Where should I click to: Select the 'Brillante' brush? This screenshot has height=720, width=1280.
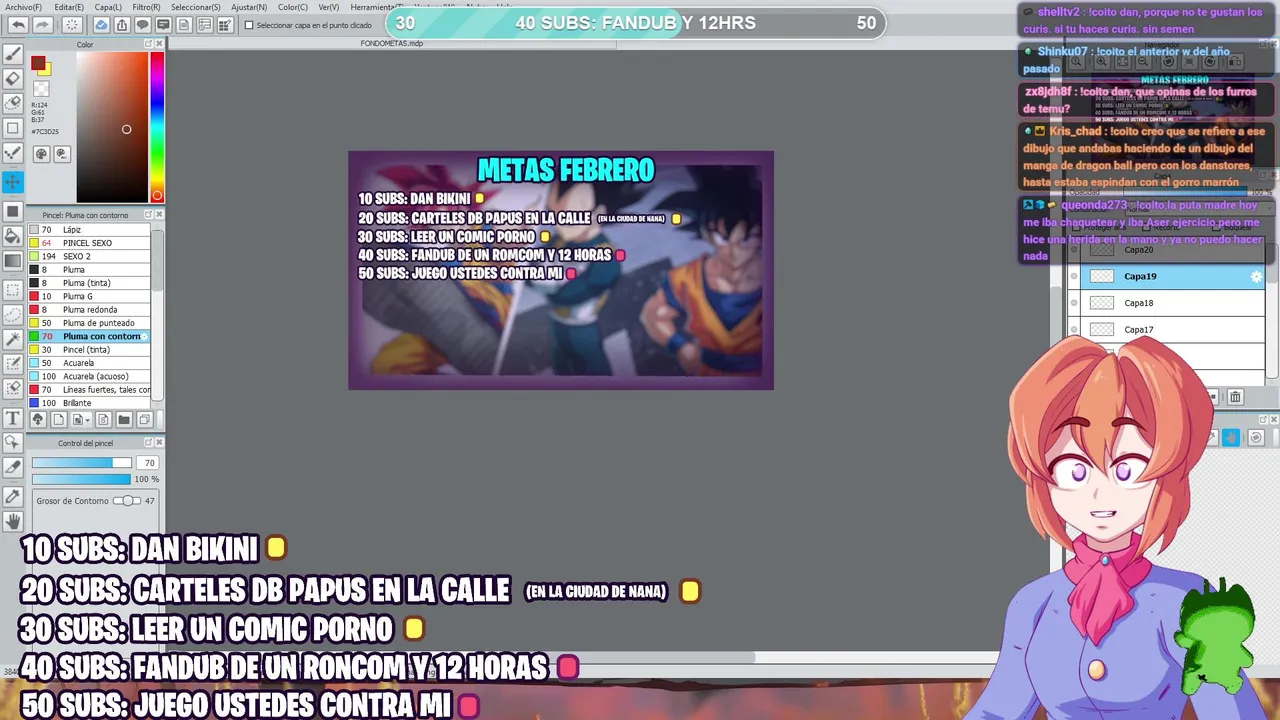point(89,403)
